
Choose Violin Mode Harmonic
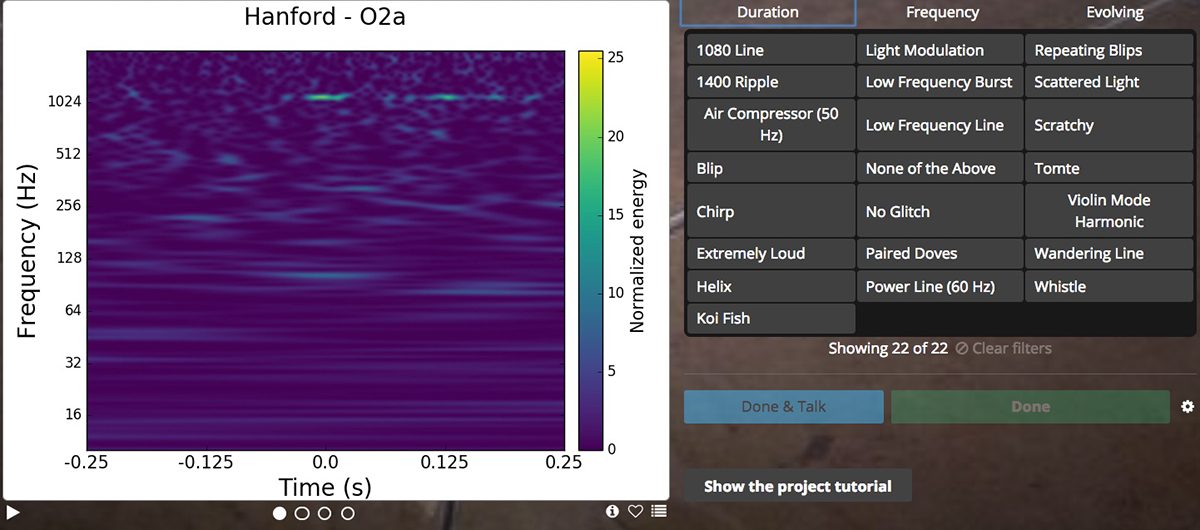[x=1110, y=211]
